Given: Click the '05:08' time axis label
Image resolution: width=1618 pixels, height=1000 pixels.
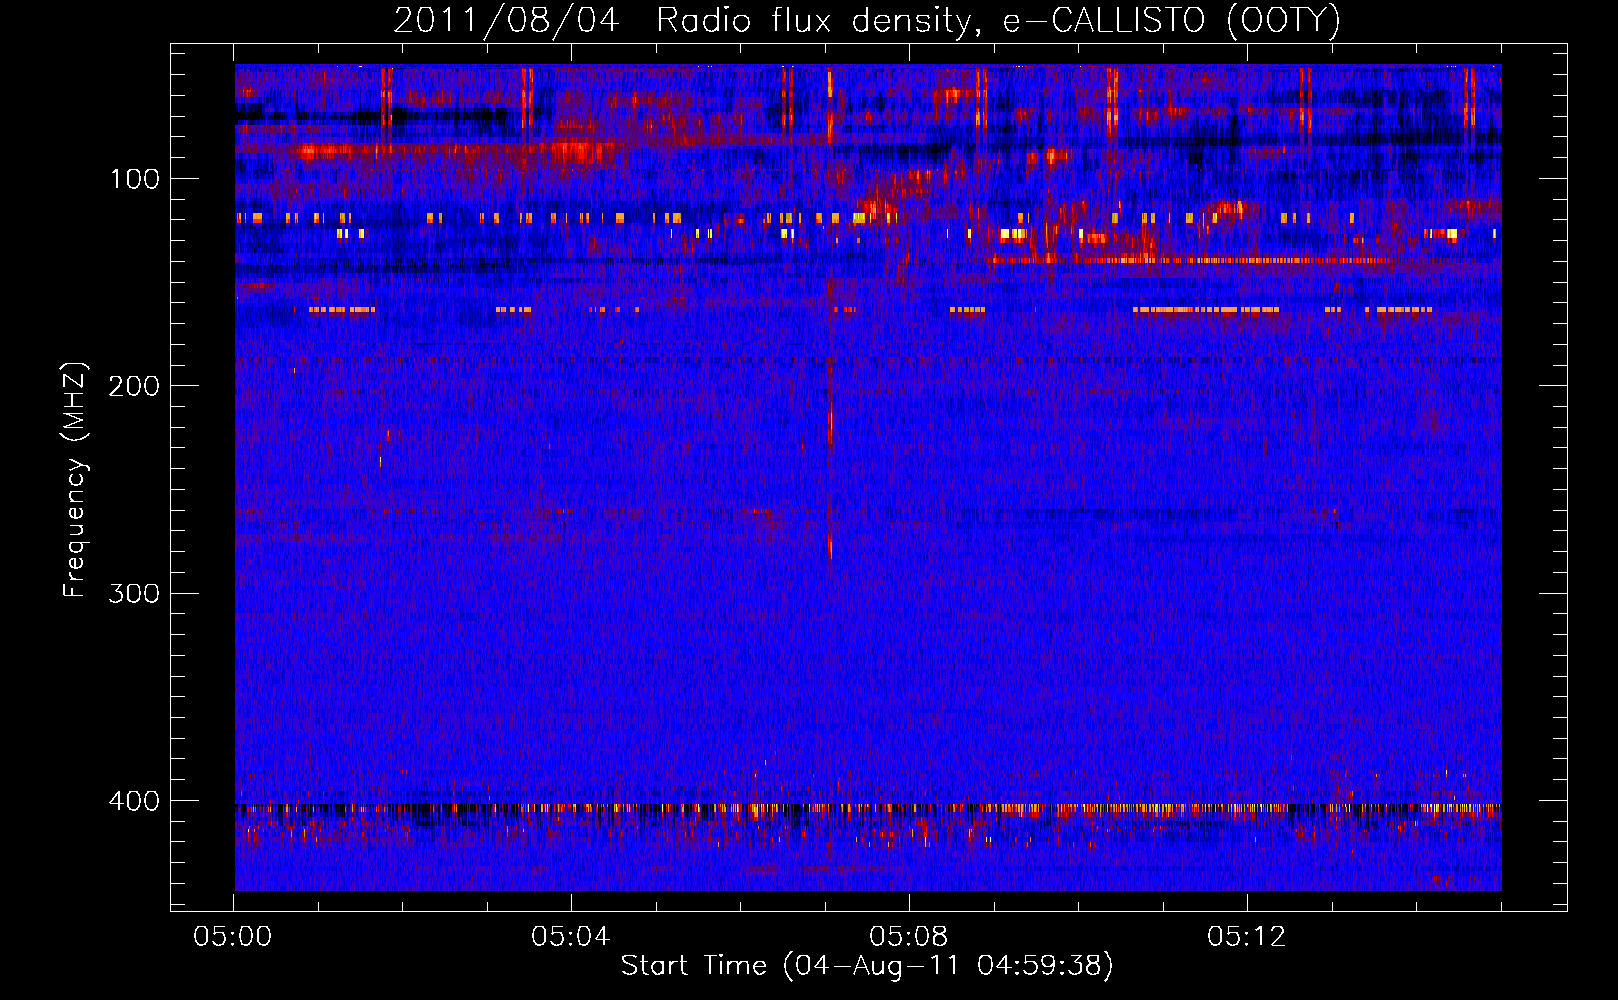Looking at the screenshot, I should pos(909,937).
